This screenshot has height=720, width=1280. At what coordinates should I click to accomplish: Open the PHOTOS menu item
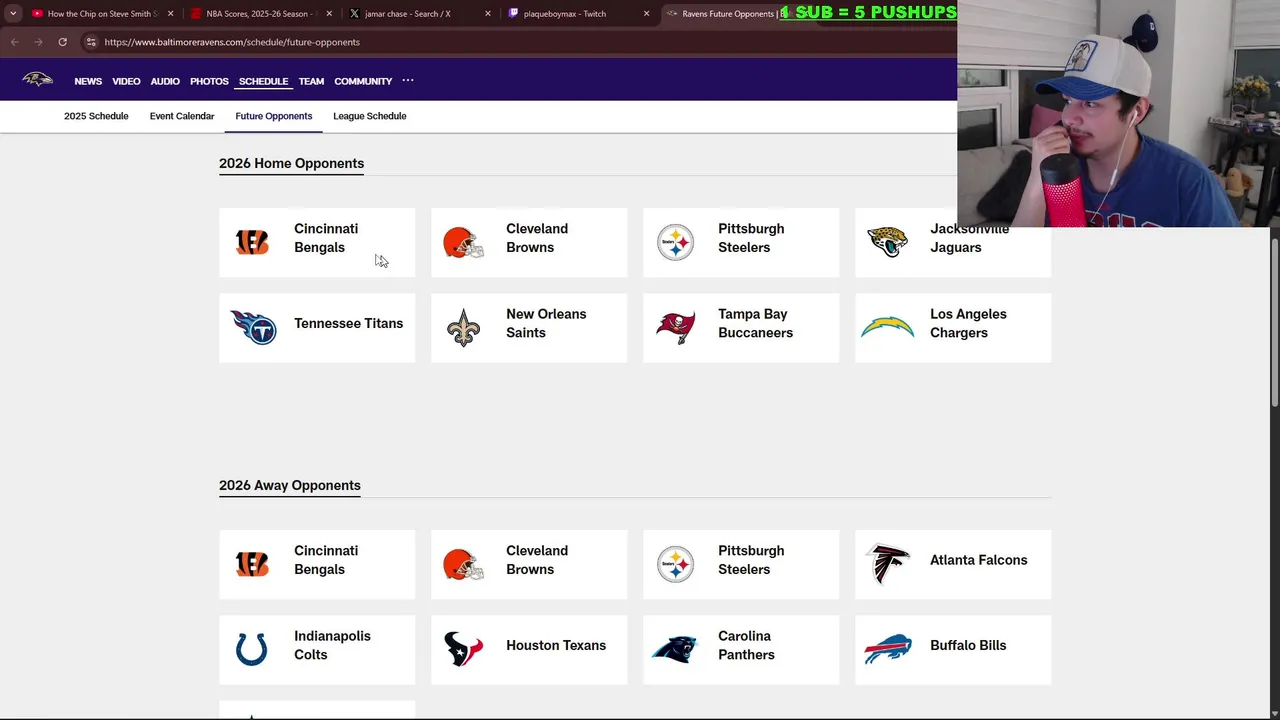209,81
